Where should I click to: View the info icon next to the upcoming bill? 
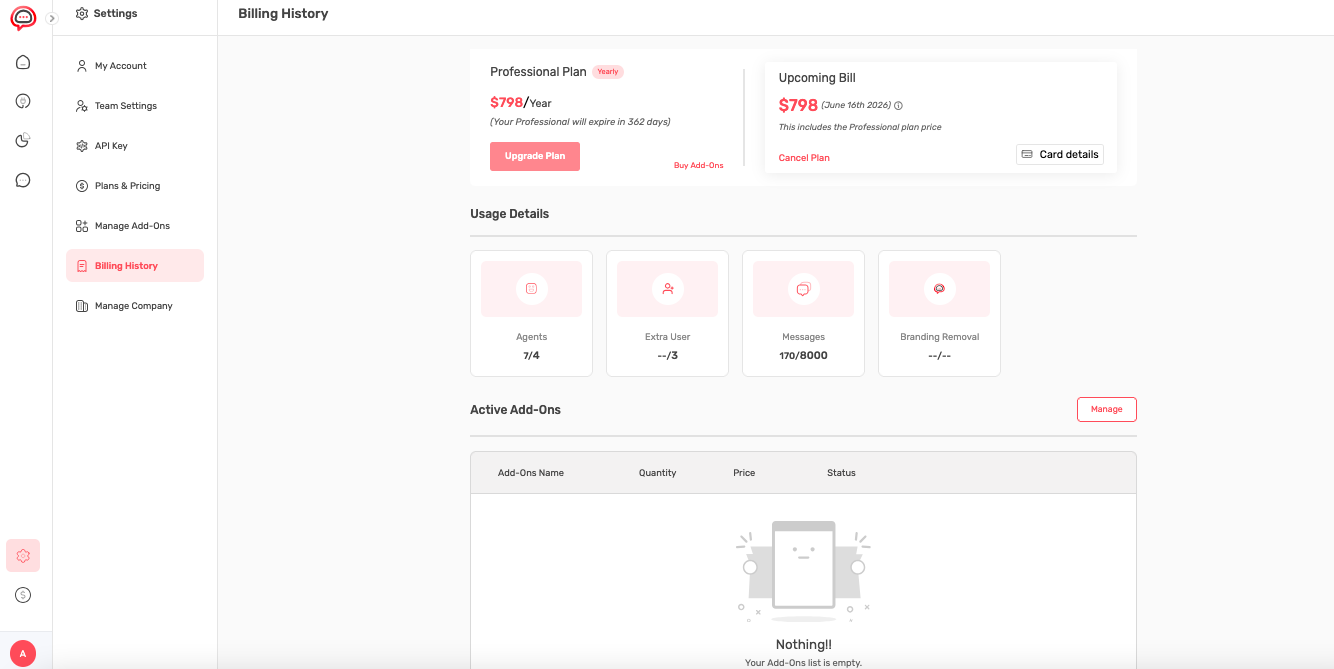tap(898, 104)
